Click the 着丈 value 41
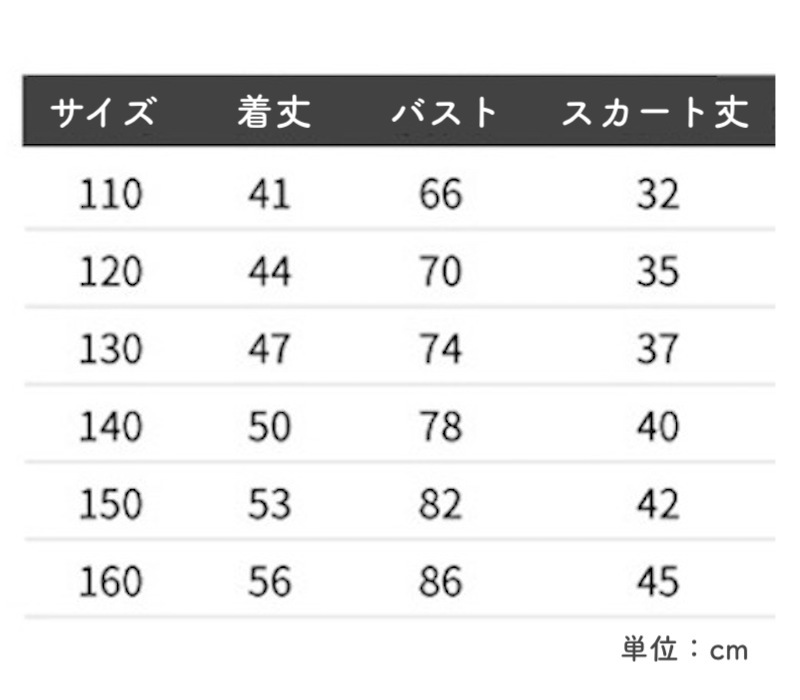This screenshot has height=700, width=800. (269, 194)
